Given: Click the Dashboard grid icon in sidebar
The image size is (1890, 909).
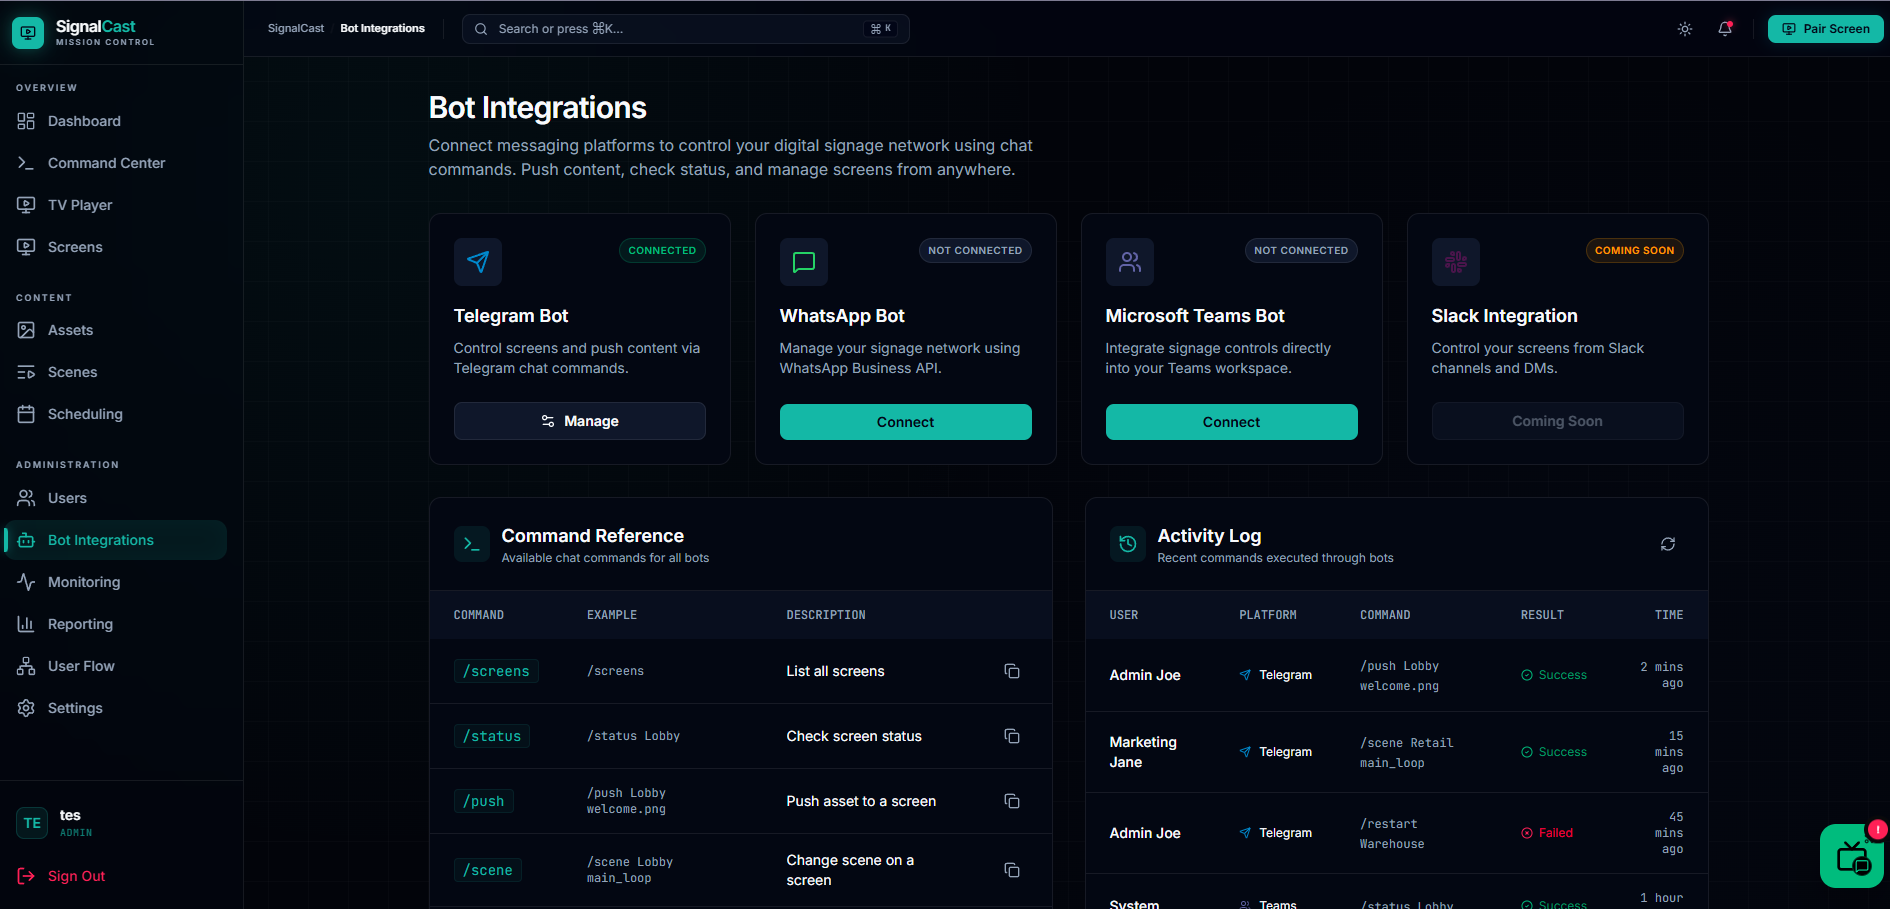Looking at the screenshot, I should 26,121.
